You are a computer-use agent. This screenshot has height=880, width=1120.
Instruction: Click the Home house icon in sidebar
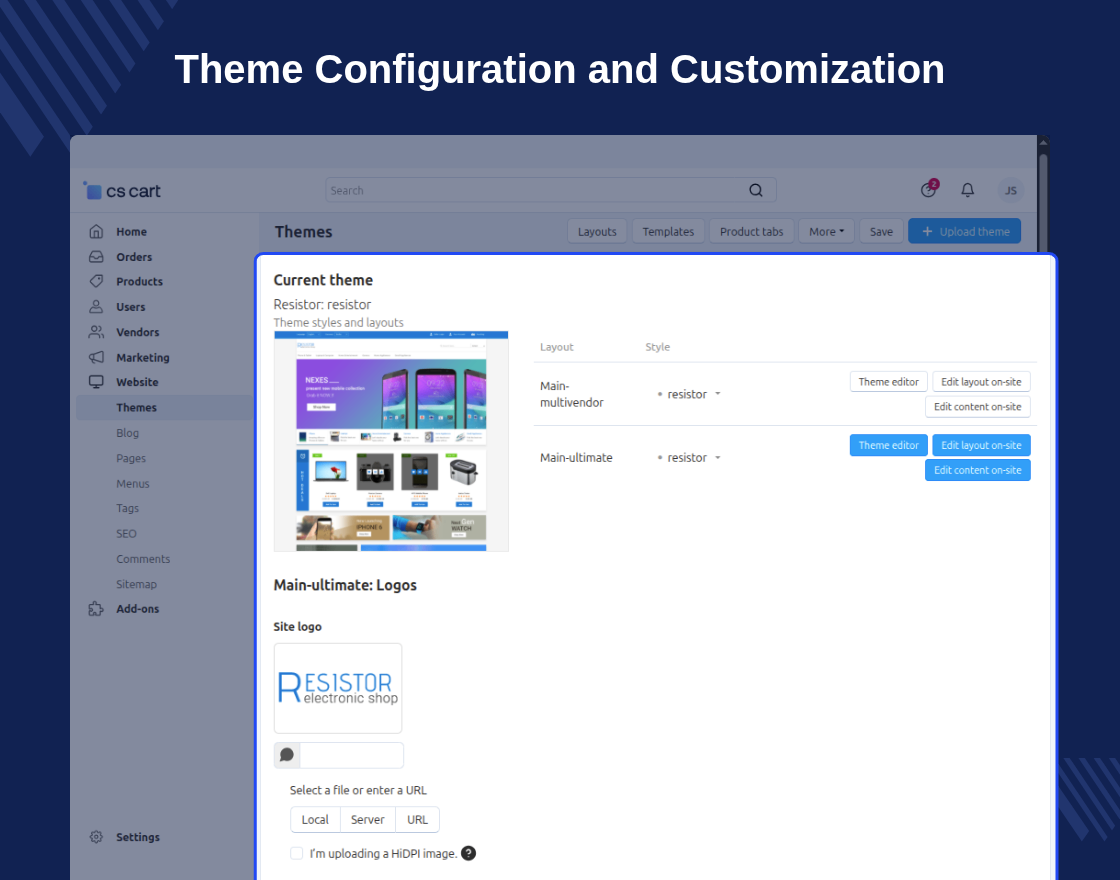tap(96, 231)
